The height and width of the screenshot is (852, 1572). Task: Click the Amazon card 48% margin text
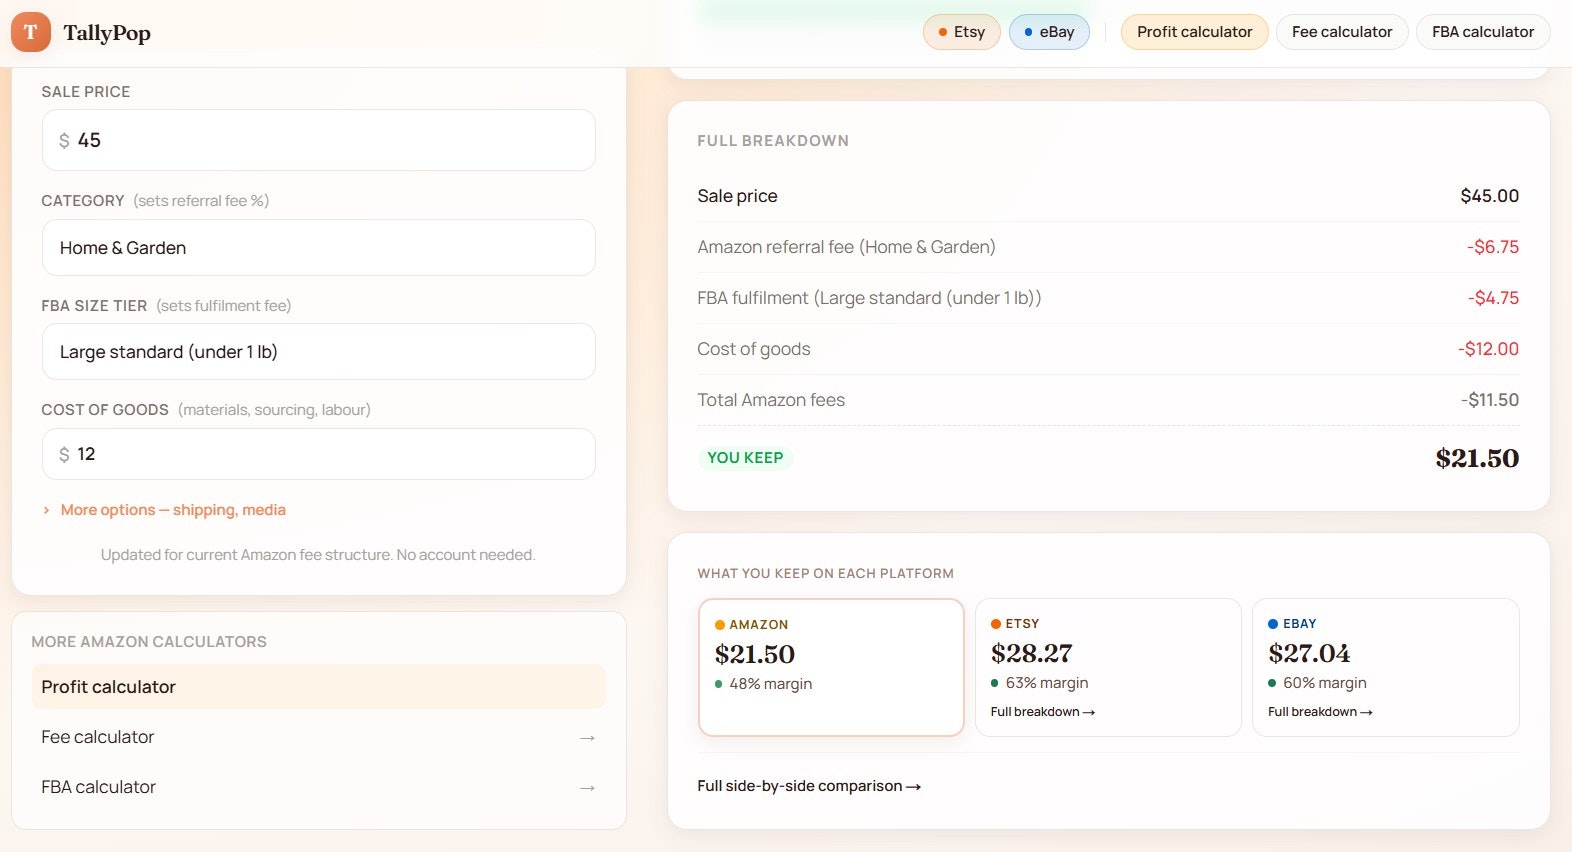click(770, 684)
